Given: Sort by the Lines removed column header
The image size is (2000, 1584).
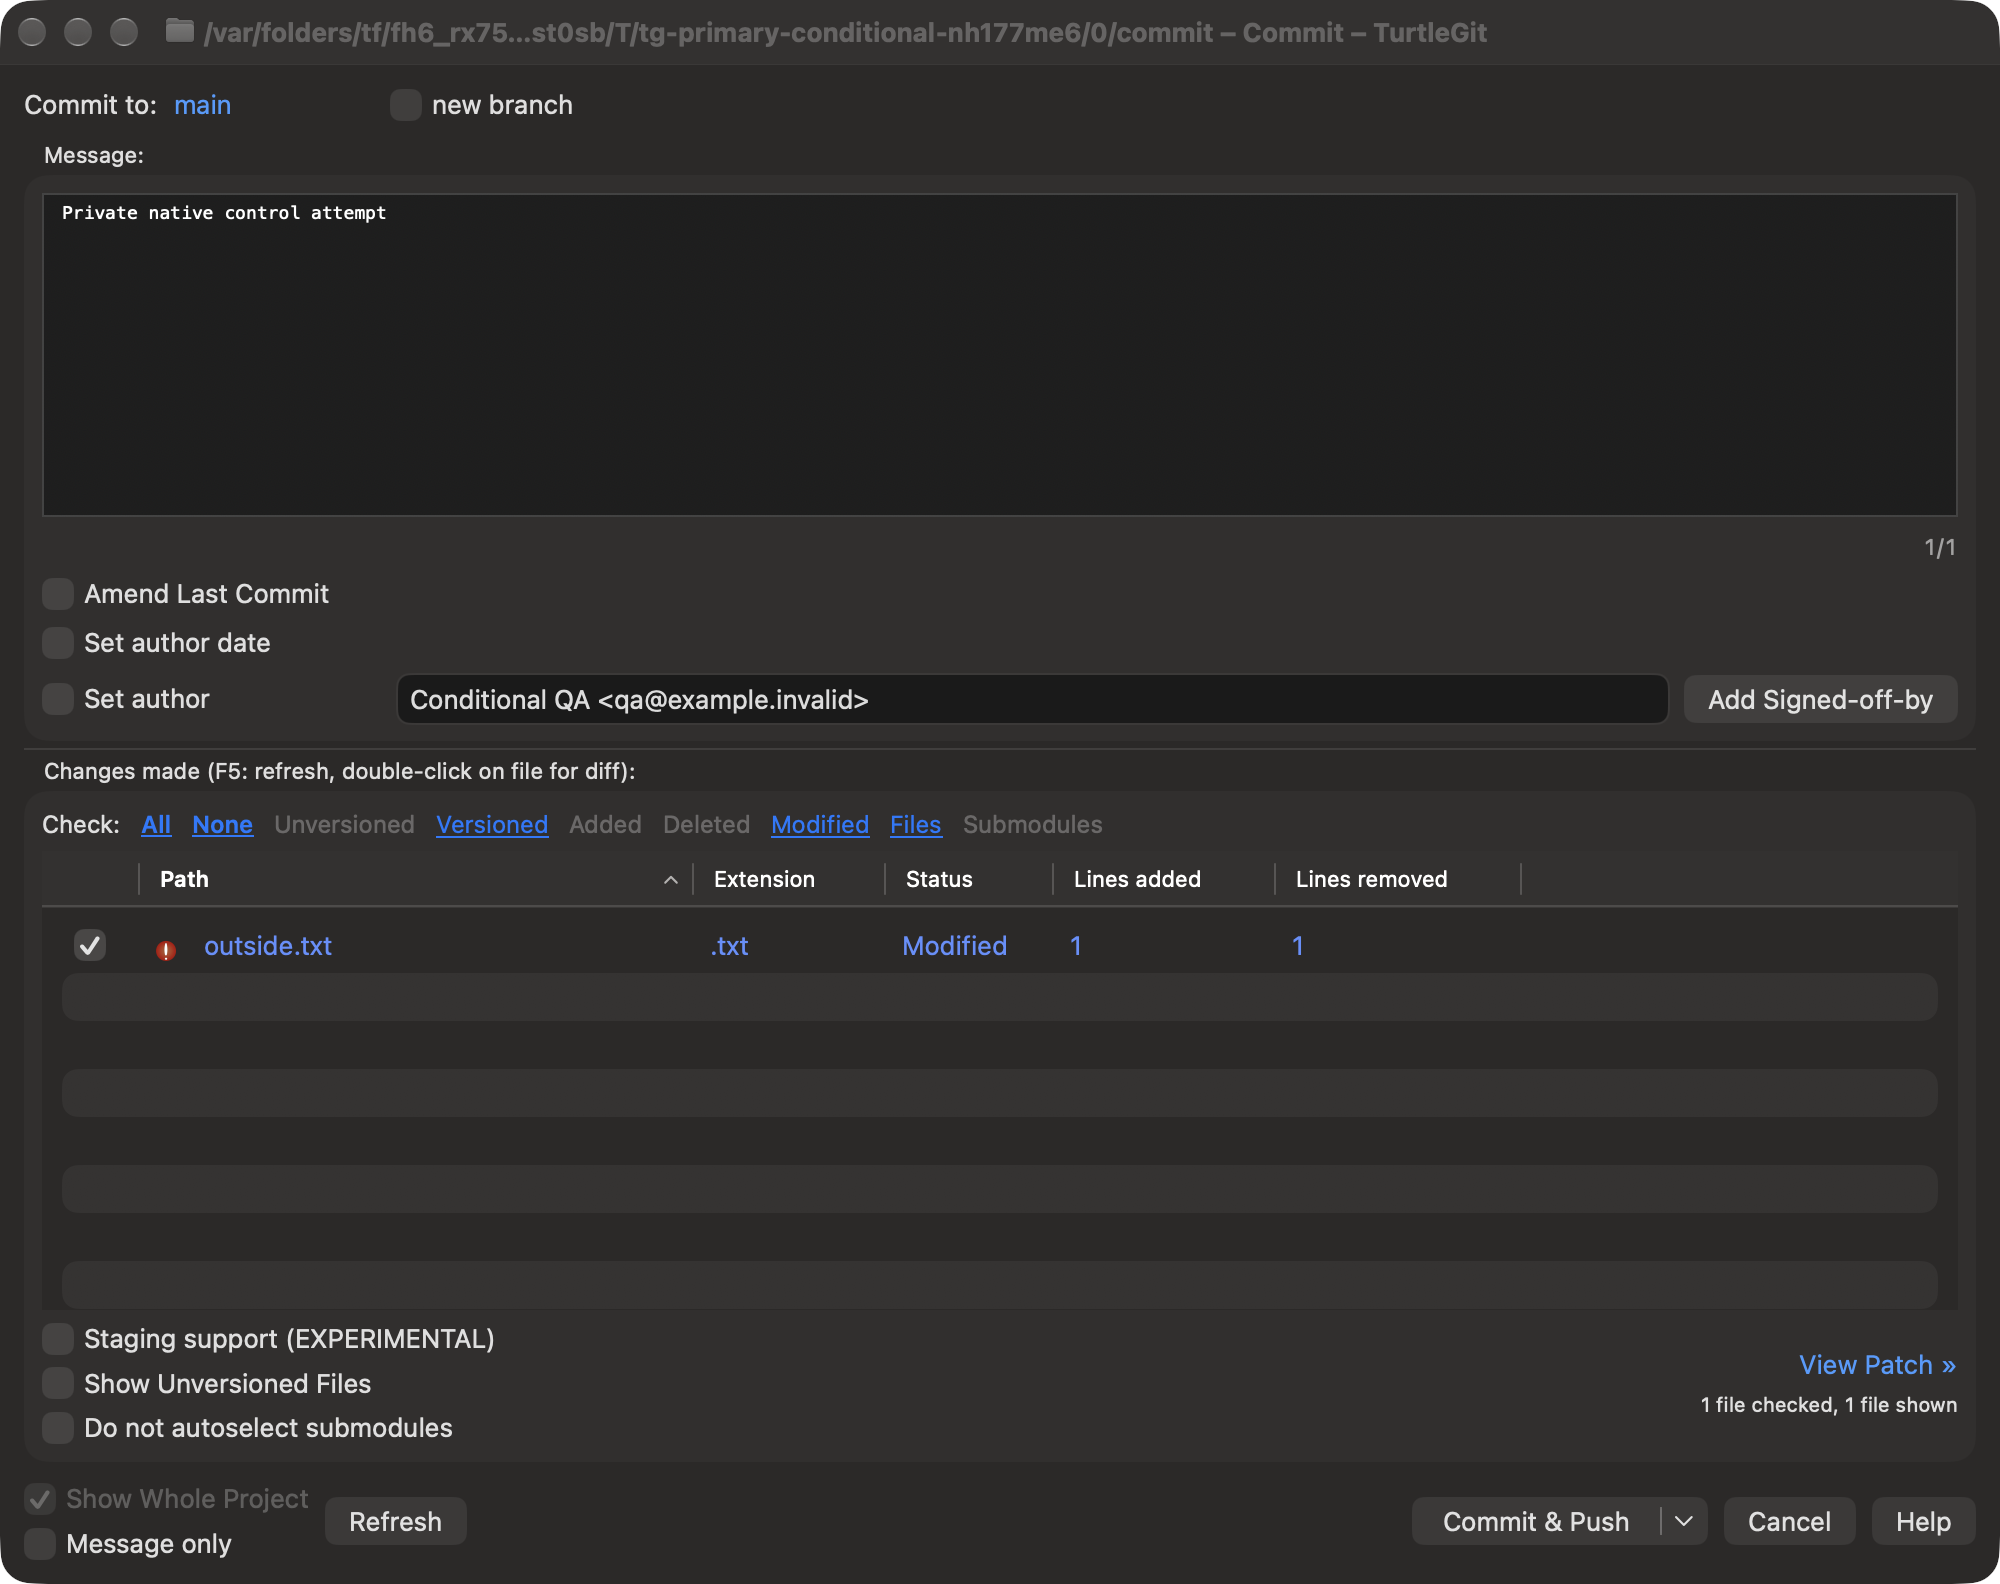Looking at the screenshot, I should pos(1398,880).
